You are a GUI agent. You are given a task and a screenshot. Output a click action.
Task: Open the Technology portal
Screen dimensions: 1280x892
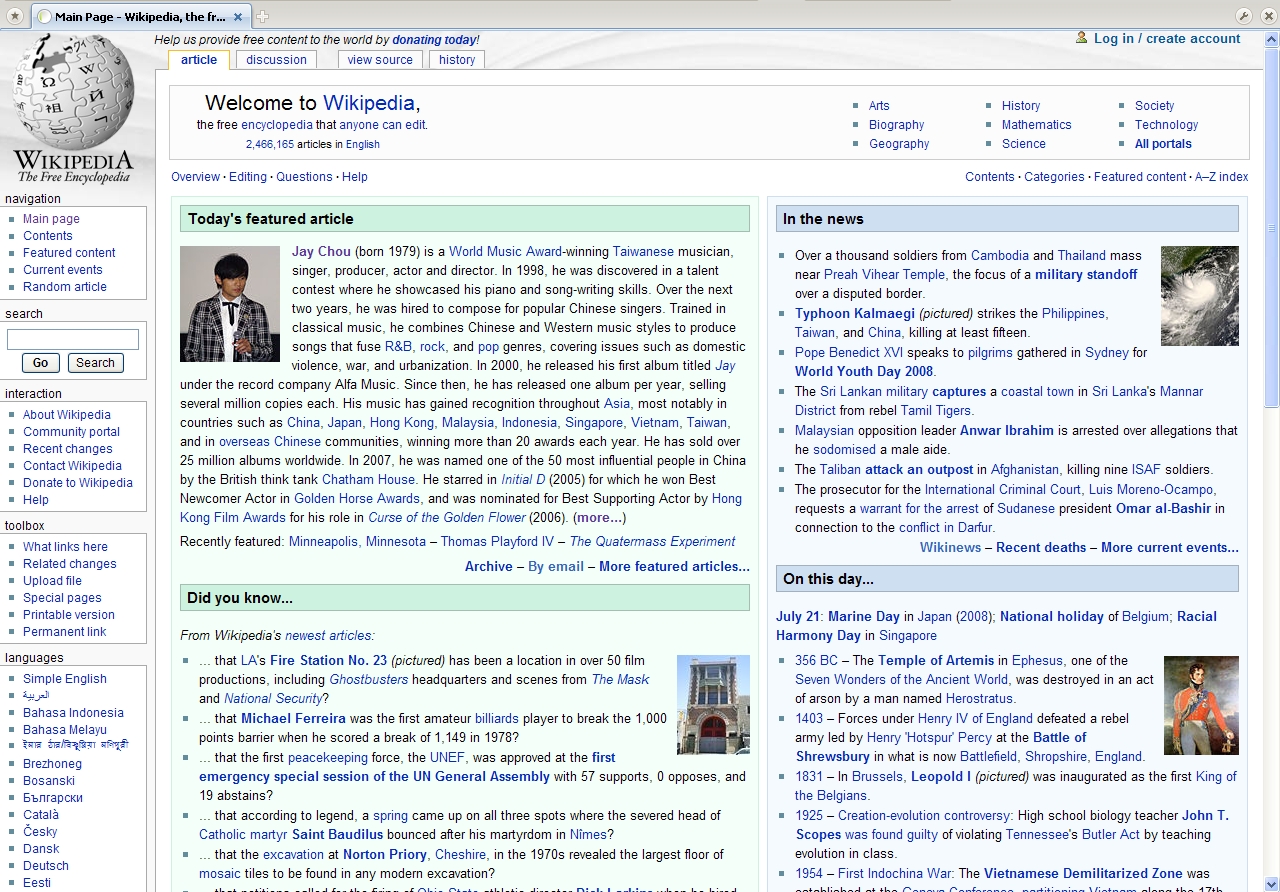coord(1166,125)
